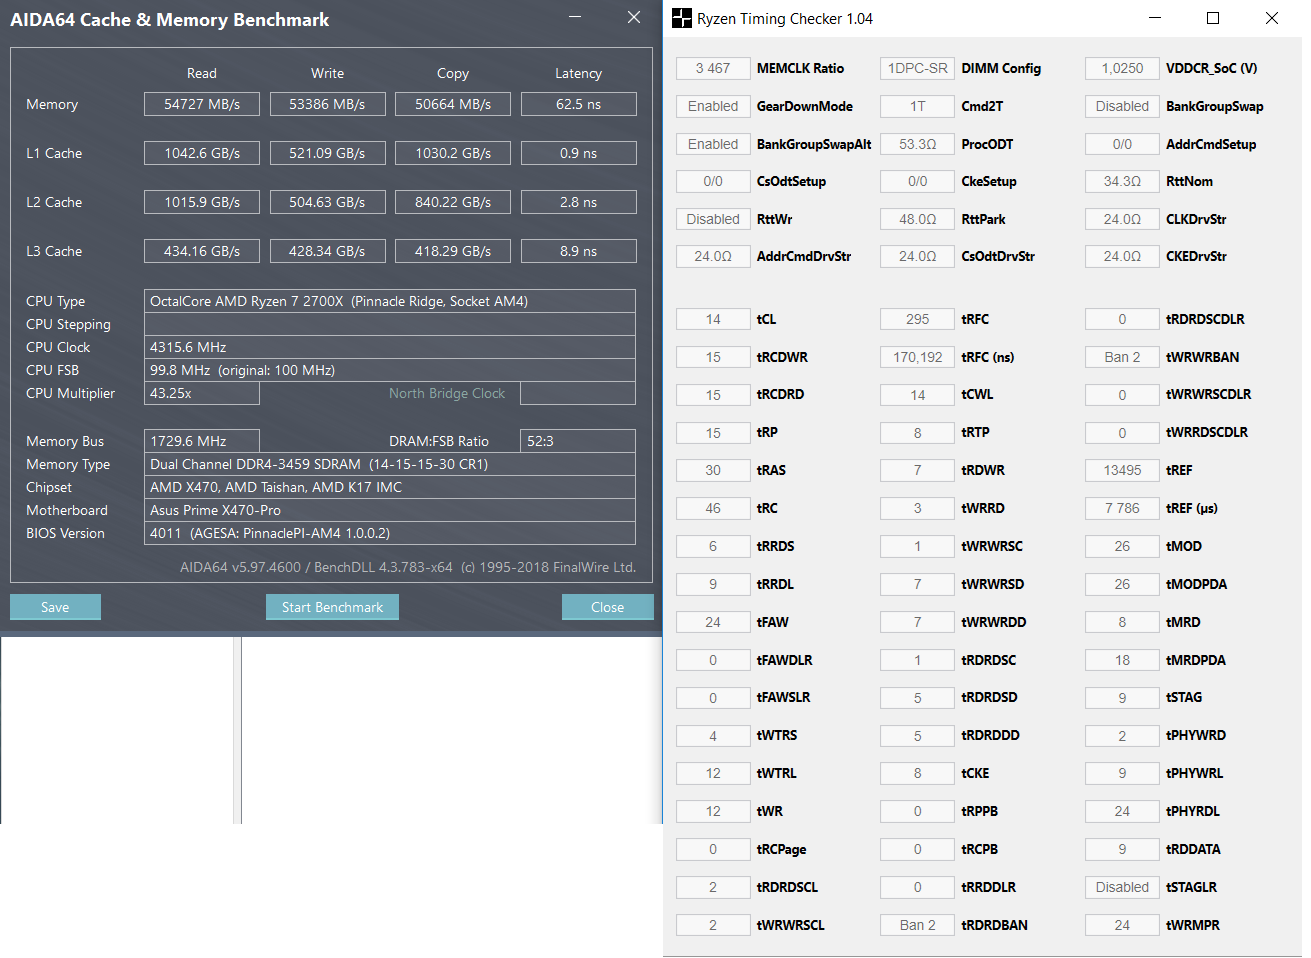Click tCWL value 14
This screenshot has height=958, width=1311.
(x=917, y=395)
